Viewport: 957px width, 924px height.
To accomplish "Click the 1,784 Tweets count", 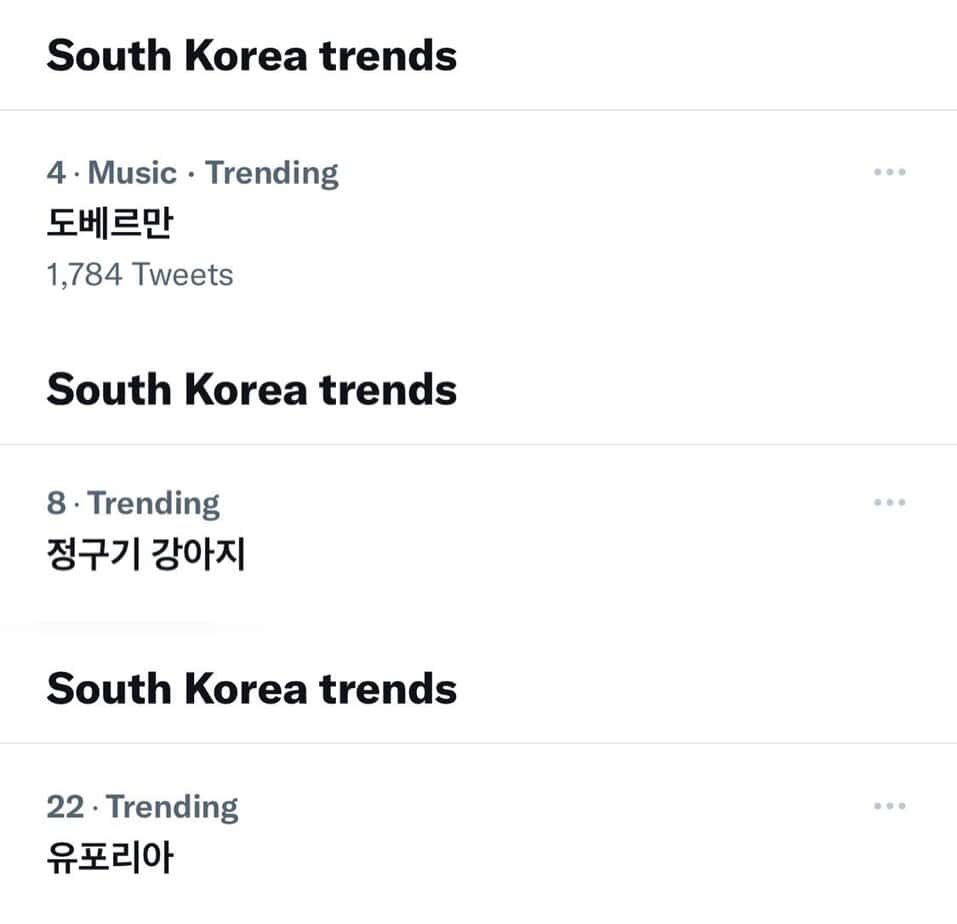I will (139, 274).
